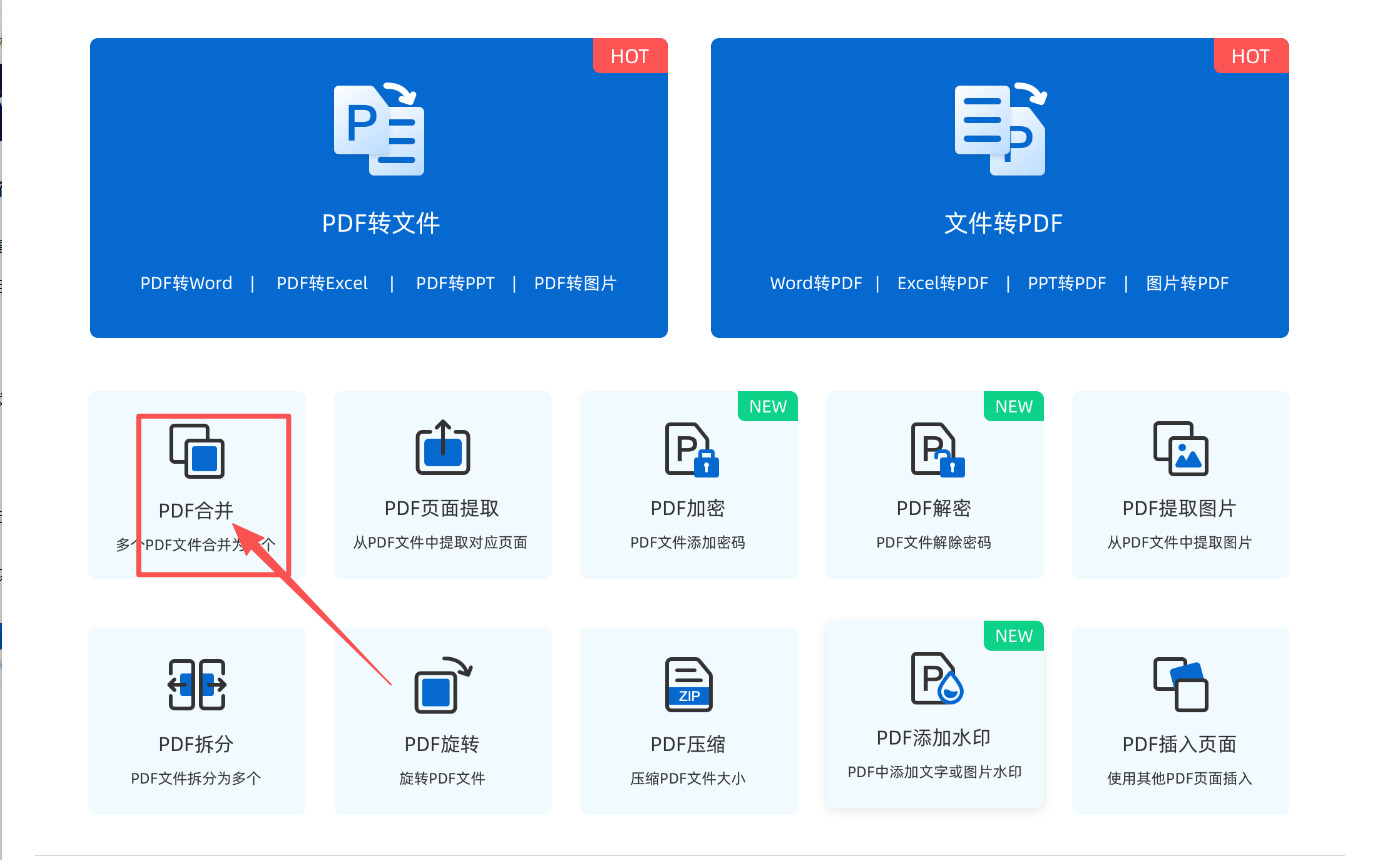Click NEW badge on PDF解密 card
Screen dimensions: 1375x860
[1014, 406]
